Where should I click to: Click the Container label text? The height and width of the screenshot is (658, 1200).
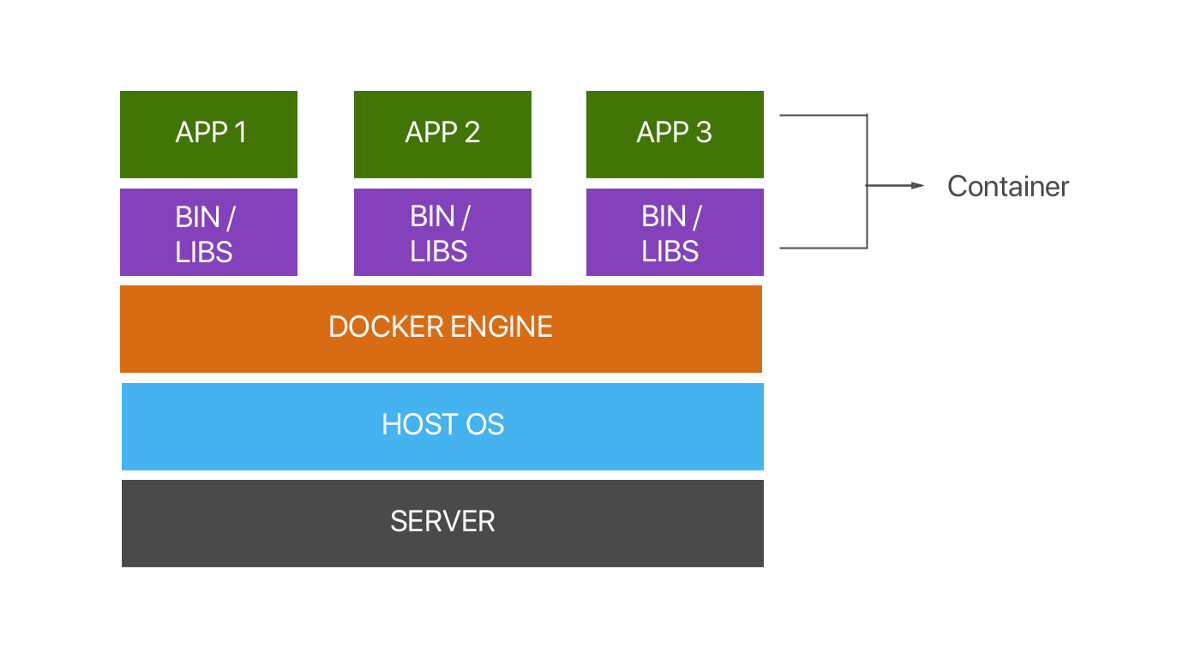click(1008, 186)
